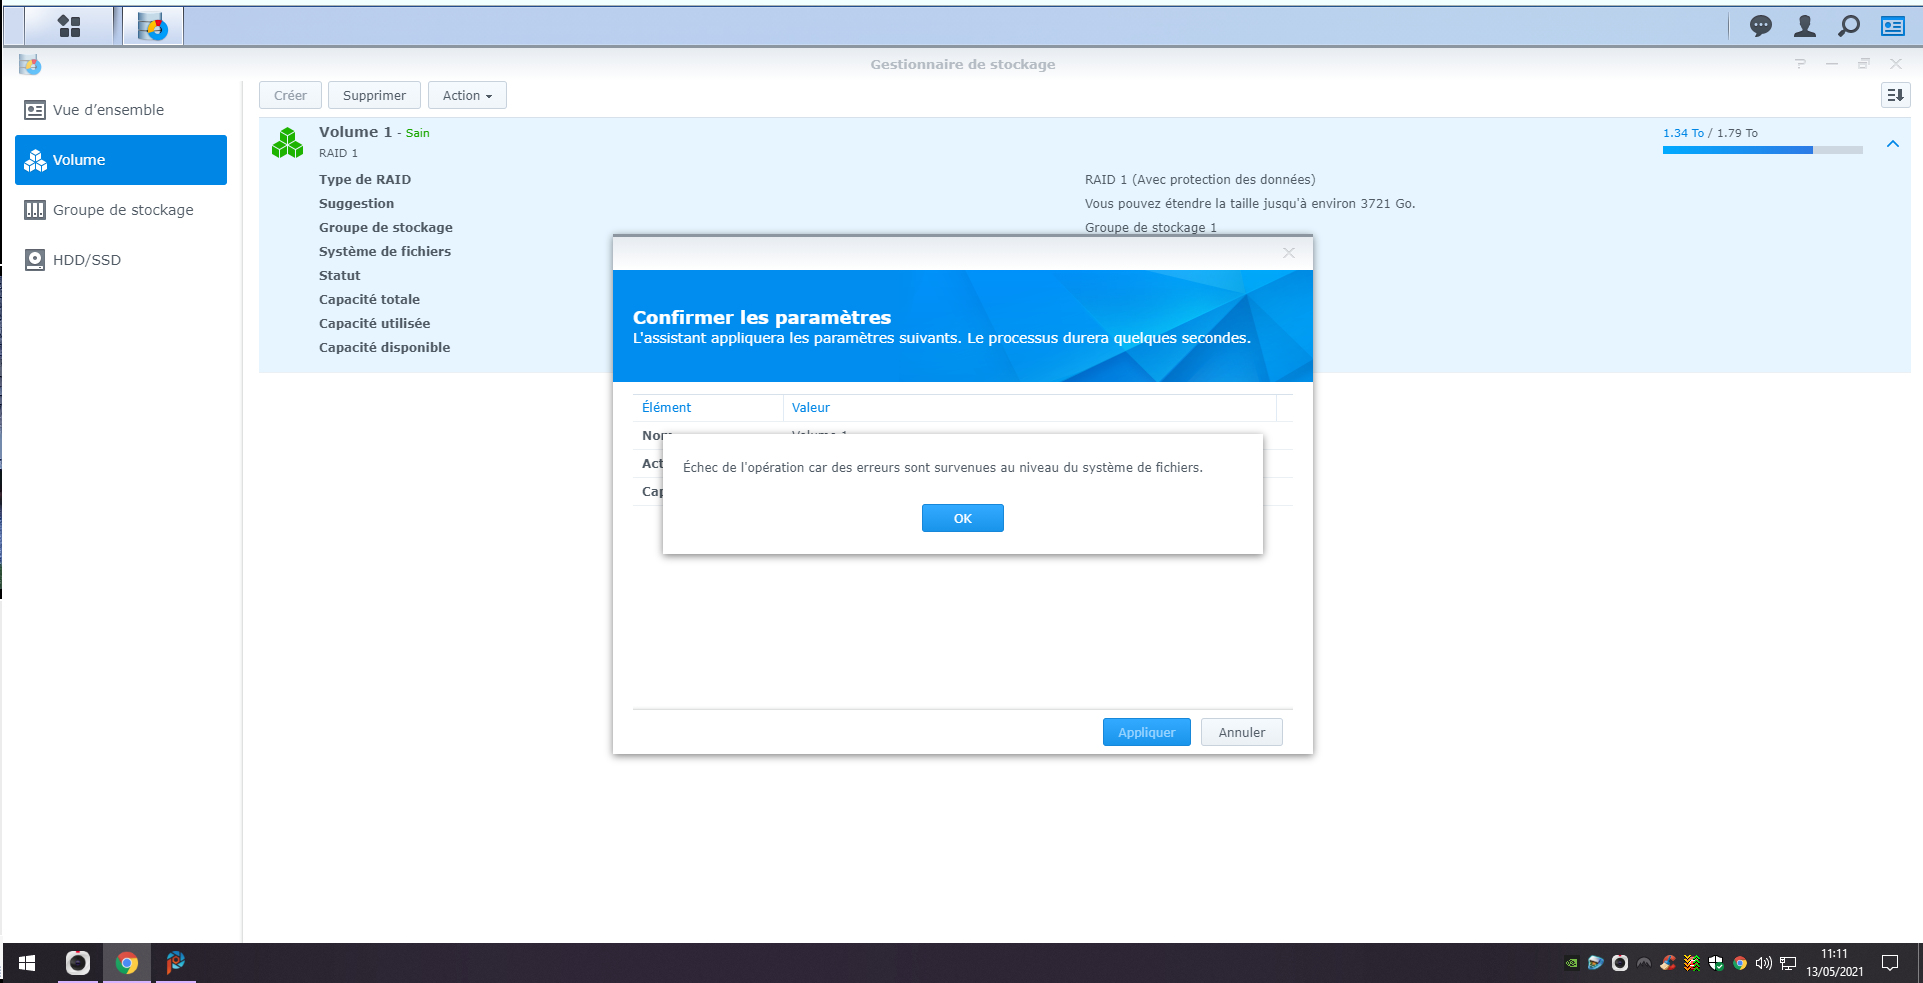Click the Windows clock showing 11:11
This screenshot has width=1923, height=983.
pyautogui.click(x=1834, y=954)
